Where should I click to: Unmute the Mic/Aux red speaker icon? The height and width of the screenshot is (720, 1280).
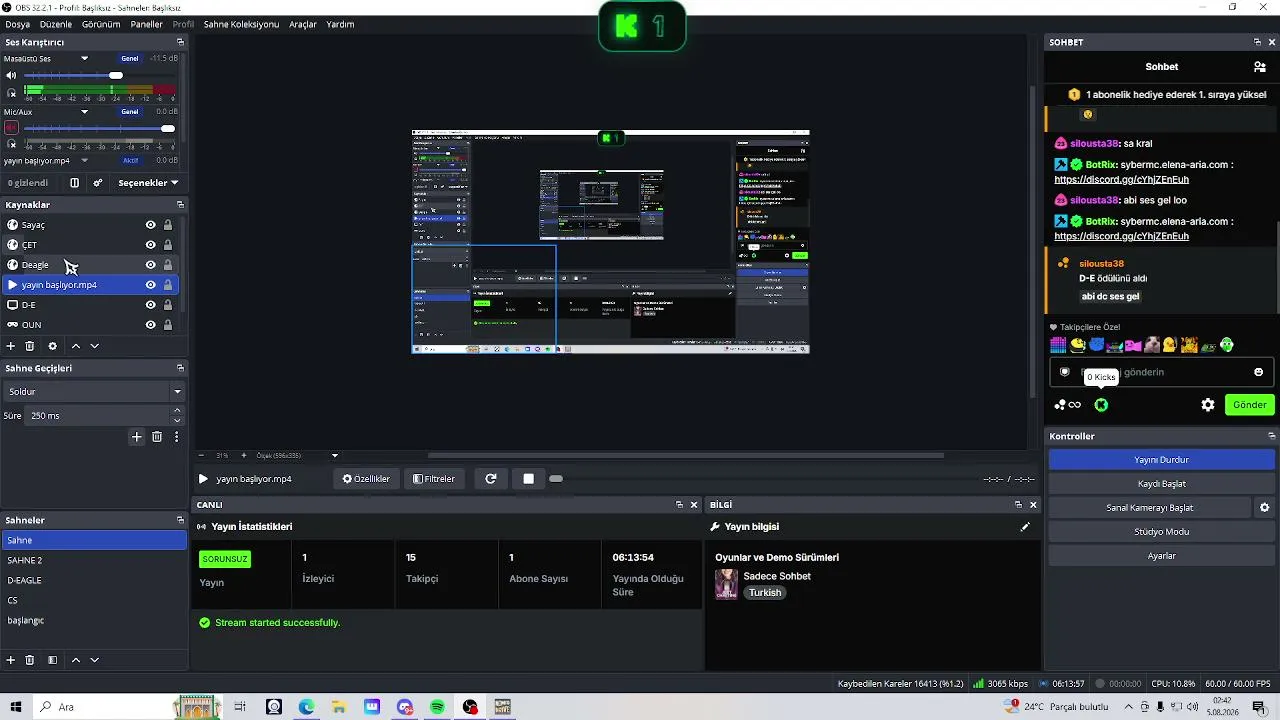coord(11,128)
